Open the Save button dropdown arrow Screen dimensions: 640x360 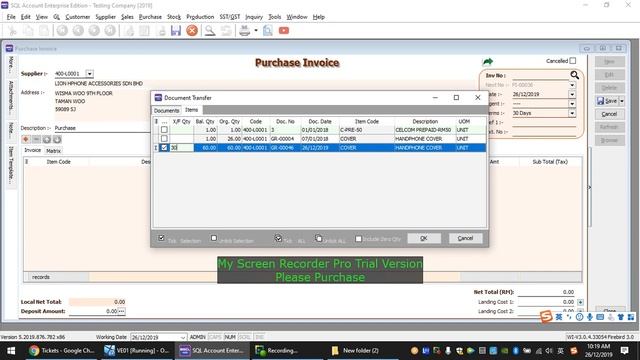pos(622,101)
